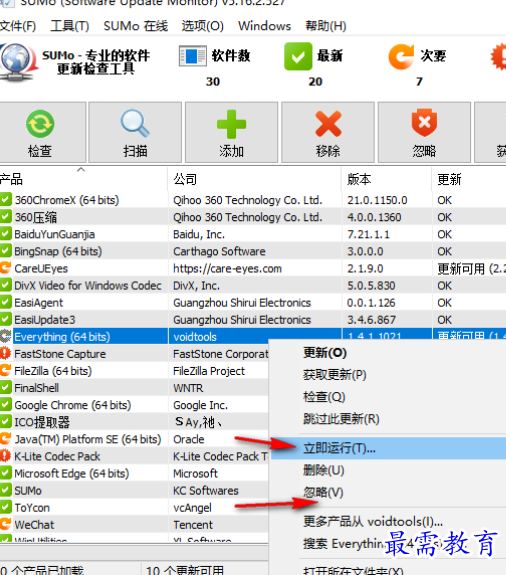This screenshot has width=506, height=575.
Task: Click status icon of SUMo row
Action: 6,490
